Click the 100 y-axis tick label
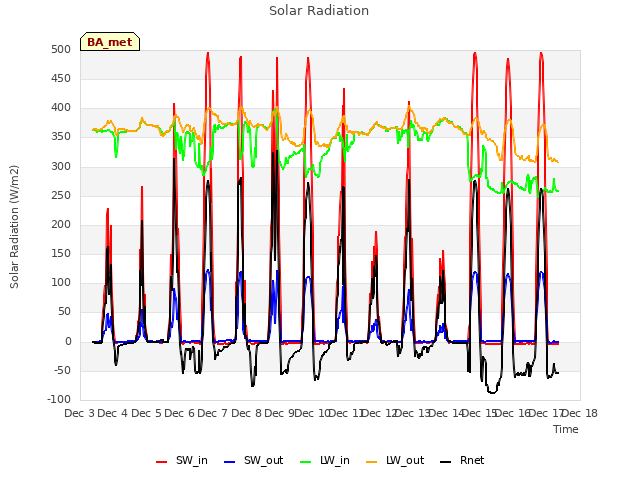The height and width of the screenshot is (480, 640). coord(61,282)
